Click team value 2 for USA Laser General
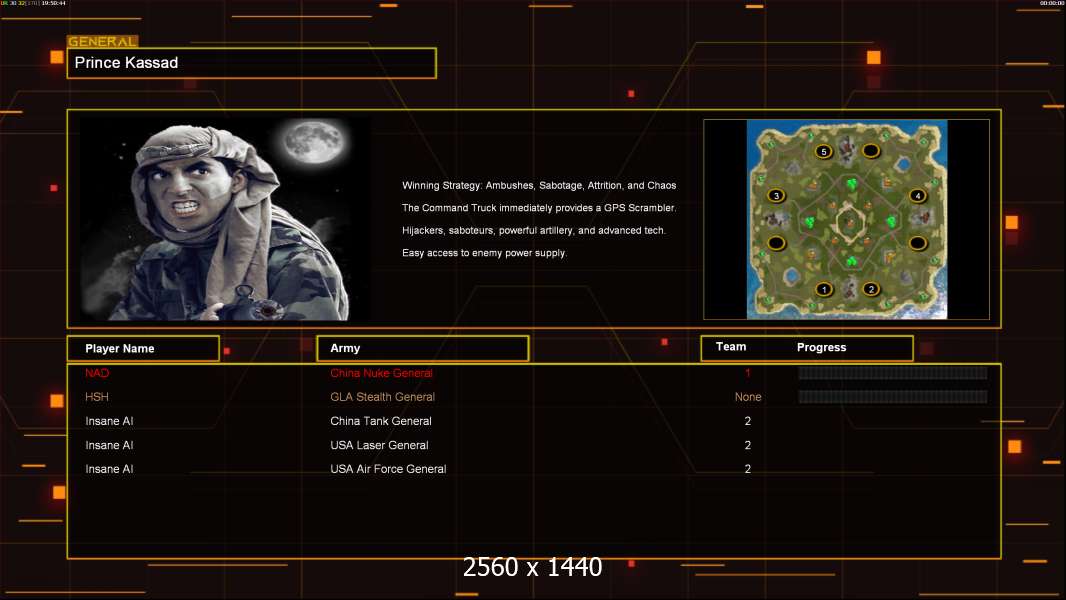The width and height of the screenshot is (1066, 600). pyautogui.click(x=748, y=445)
